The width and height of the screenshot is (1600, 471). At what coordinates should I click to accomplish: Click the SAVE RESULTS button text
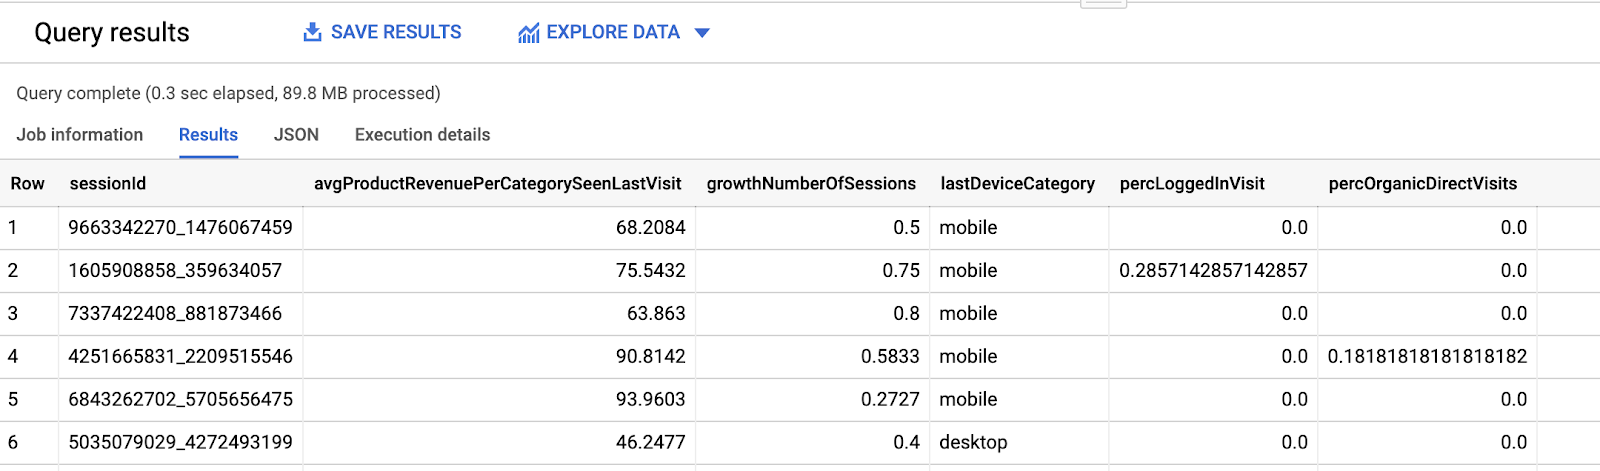pos(396,32)
